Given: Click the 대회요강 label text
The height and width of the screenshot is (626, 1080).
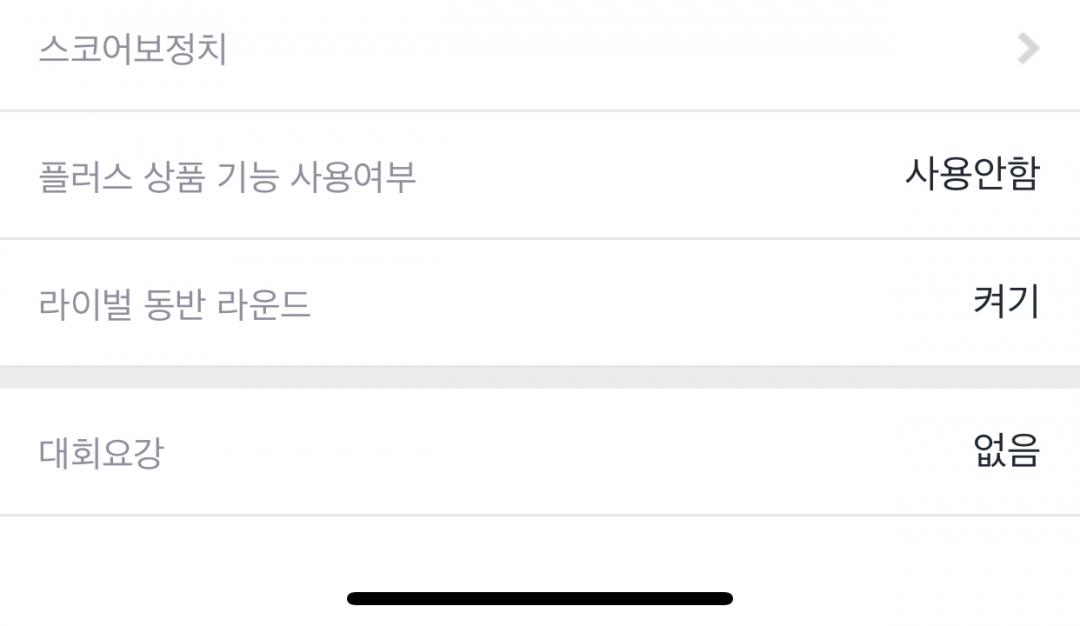Looking at the screenshot, I should (x=100, y=453).
